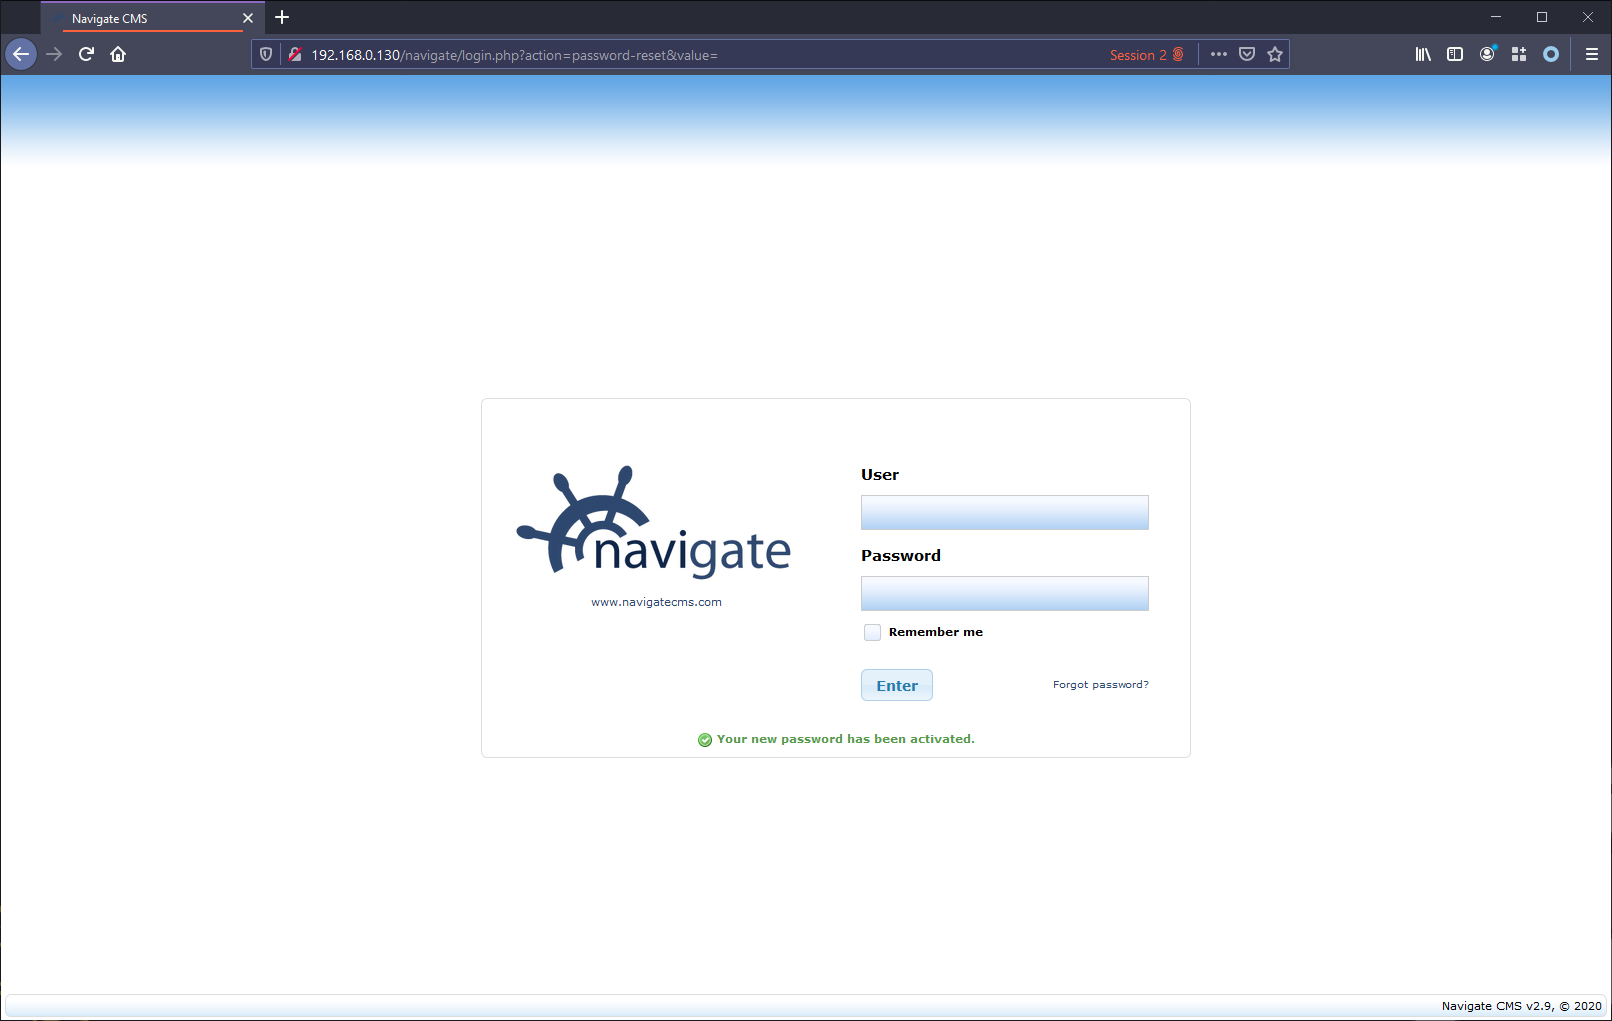Click the Remember me label text

pos(936,632)
